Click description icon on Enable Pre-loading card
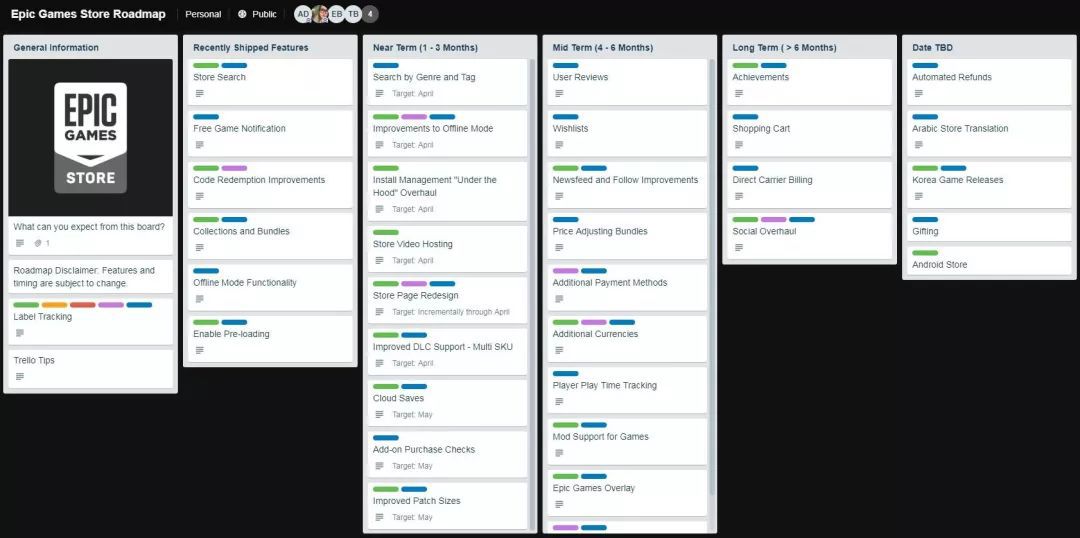The image size is (1080, 538). 199,350
